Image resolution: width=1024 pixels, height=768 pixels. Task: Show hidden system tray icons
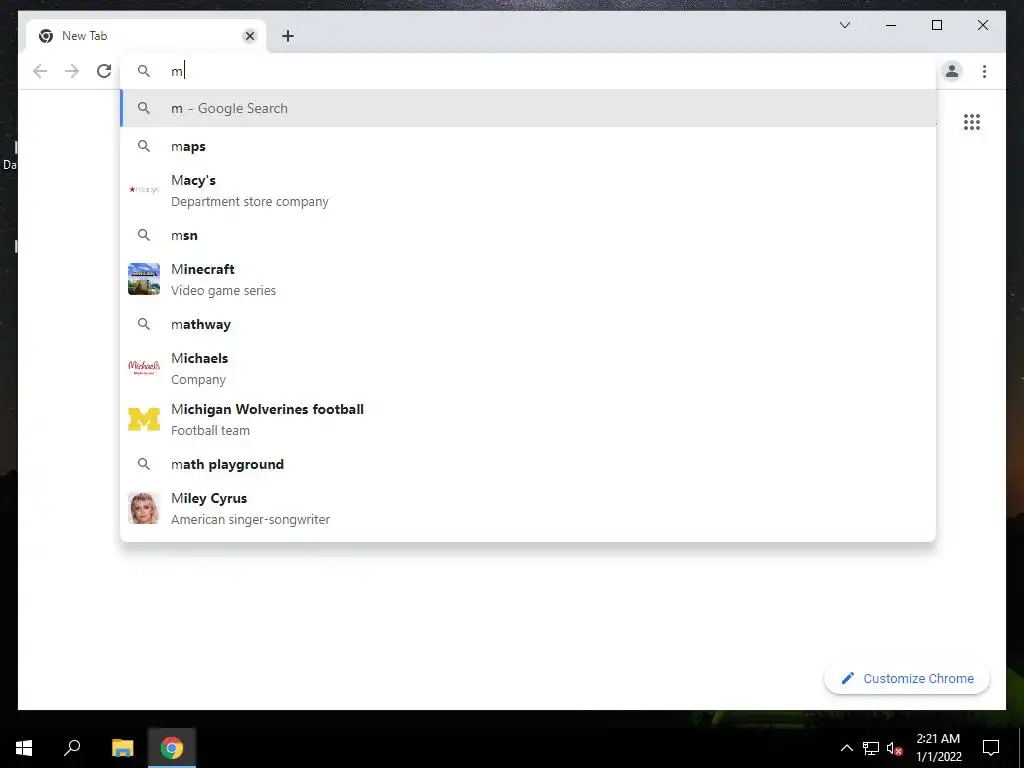pyautogui.click(x=846, y=748)
